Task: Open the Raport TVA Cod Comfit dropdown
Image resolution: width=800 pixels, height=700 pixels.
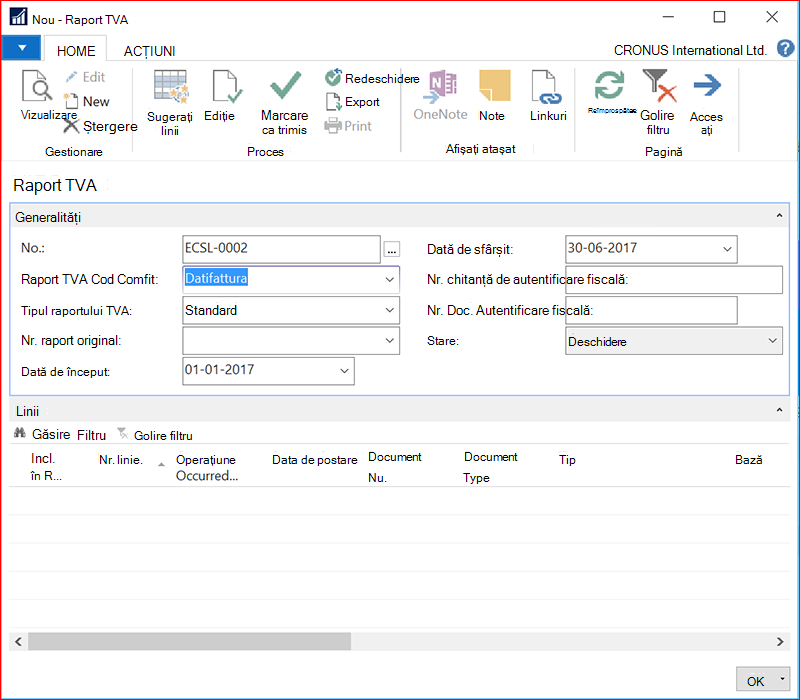Action: click(x=390, y=280)
